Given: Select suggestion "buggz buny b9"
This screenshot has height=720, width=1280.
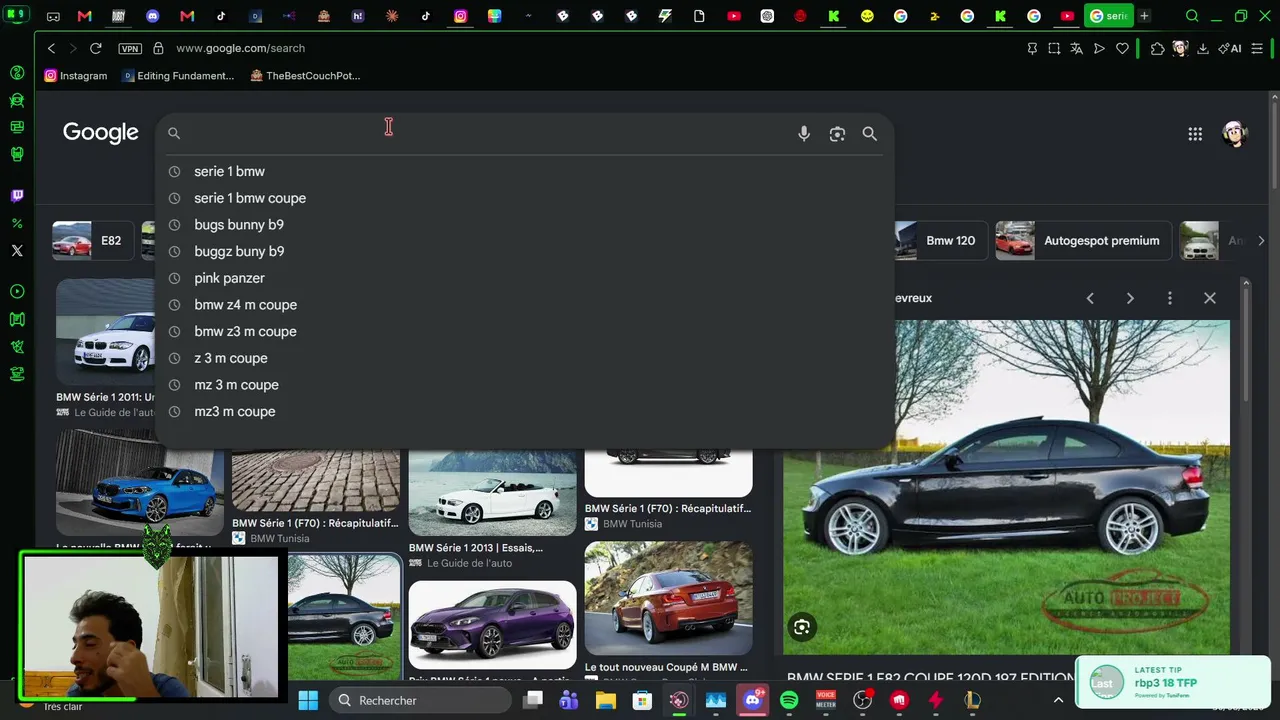Looking at the screenshot, I should tap(524, 252).
